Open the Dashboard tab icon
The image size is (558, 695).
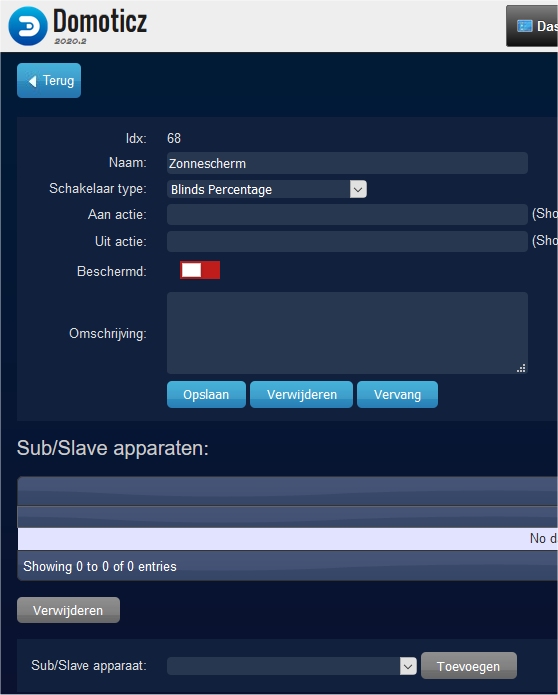tap(524, 26)
